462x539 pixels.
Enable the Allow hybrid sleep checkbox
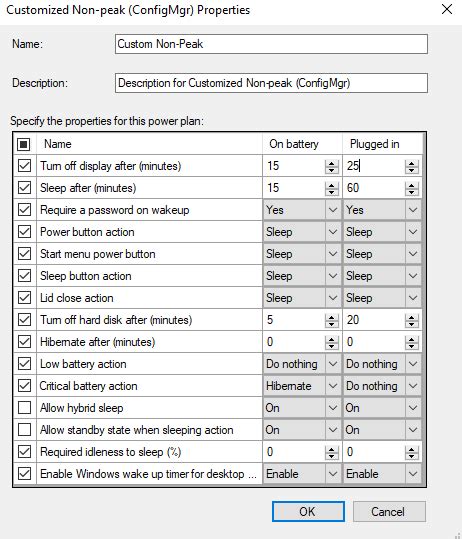(x=24, y=408)
